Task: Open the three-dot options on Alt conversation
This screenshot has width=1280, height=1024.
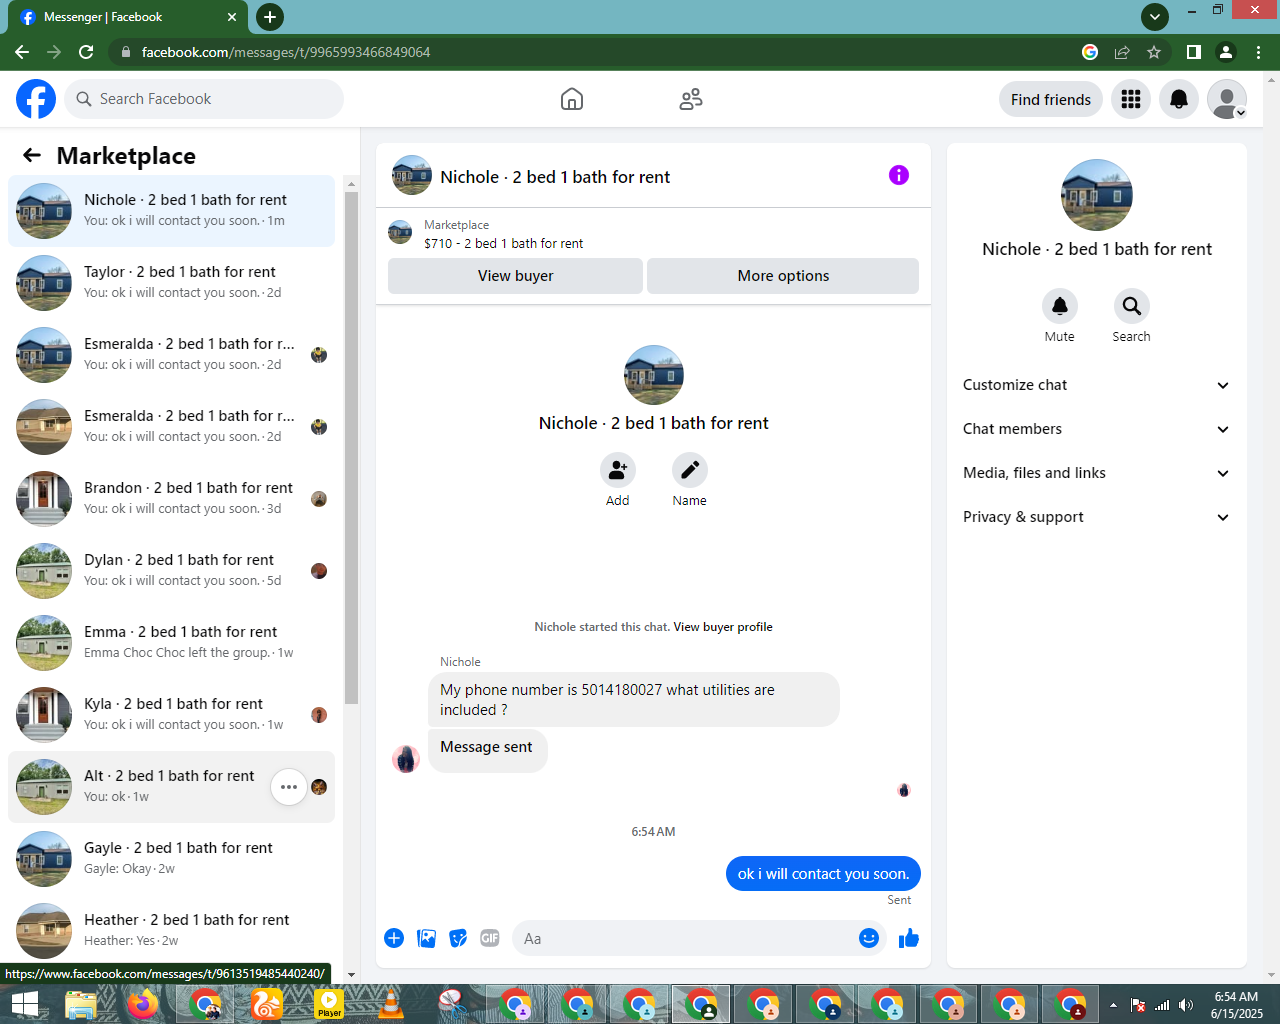Action: point(289,787)
